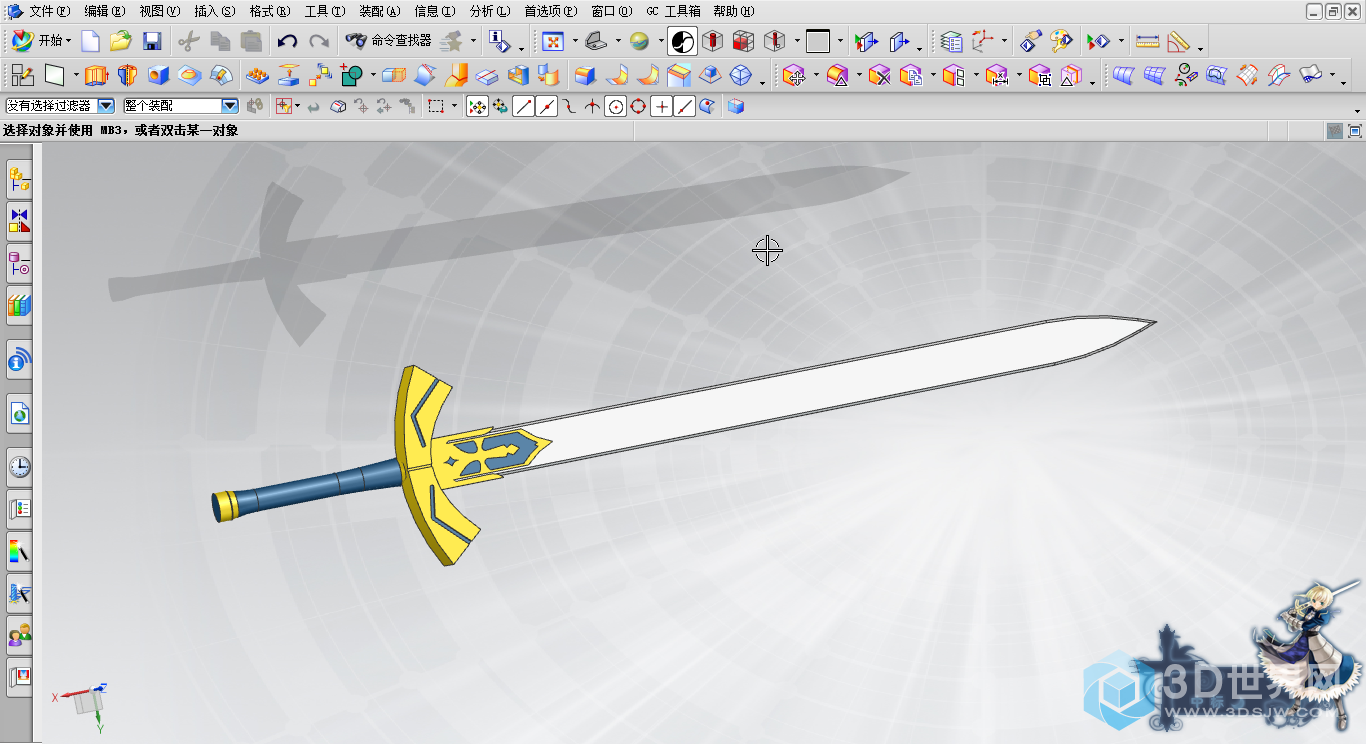
Task: Toggle the end point snap option
Action: [523, 106]
